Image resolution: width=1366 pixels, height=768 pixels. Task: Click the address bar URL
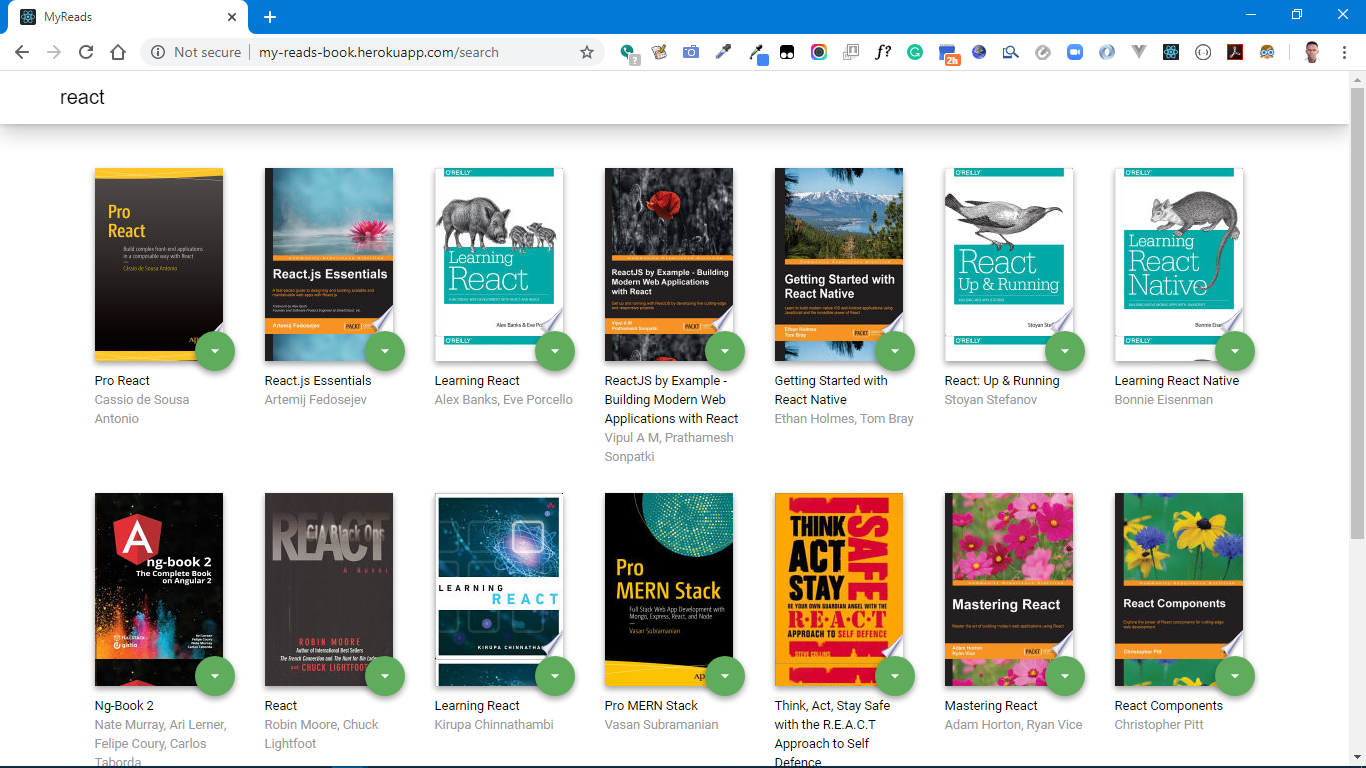tap(378, 52)
